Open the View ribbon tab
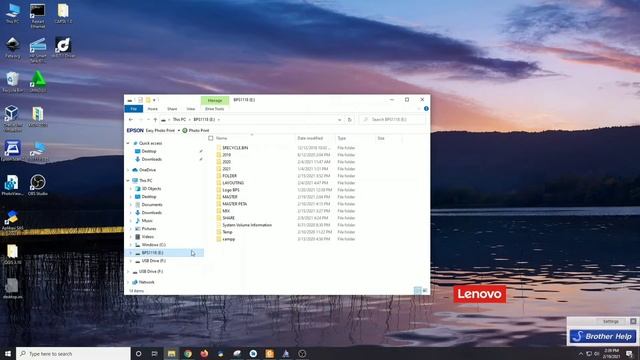Viewport: 640px width, 360px height. tap(191, 109)
